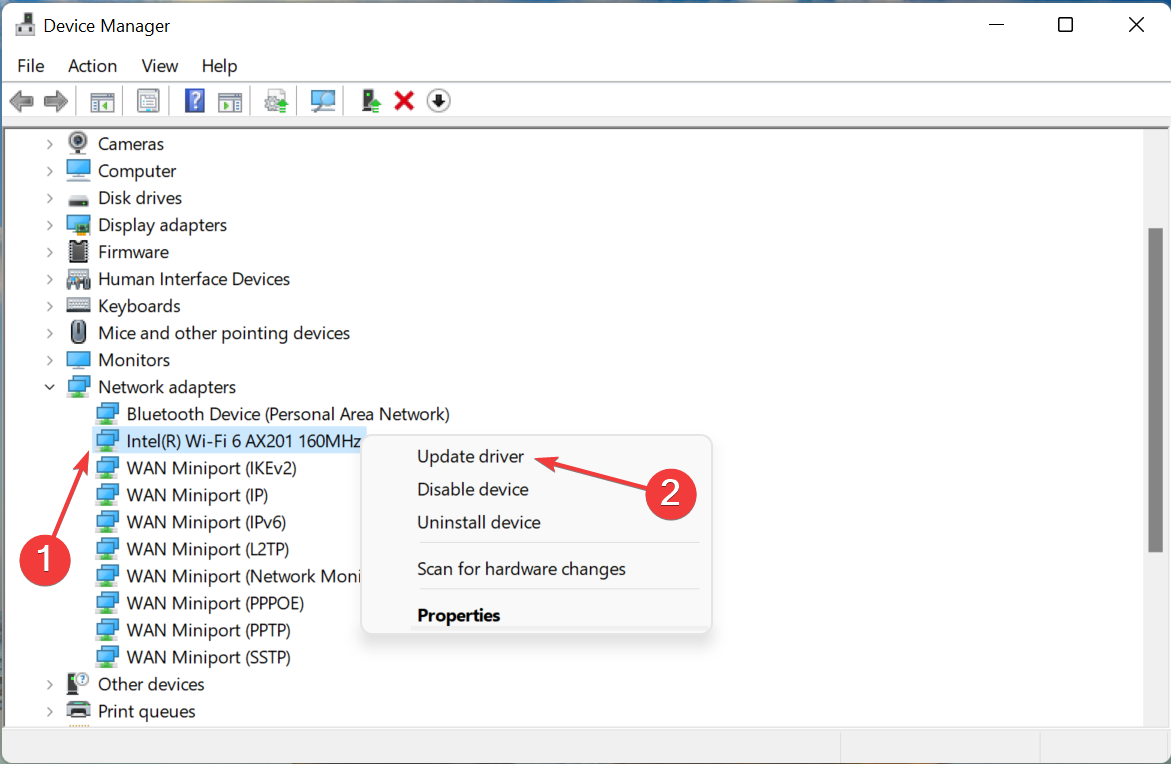
Task: Expand the Print queues category
Action: coord(49,711)
